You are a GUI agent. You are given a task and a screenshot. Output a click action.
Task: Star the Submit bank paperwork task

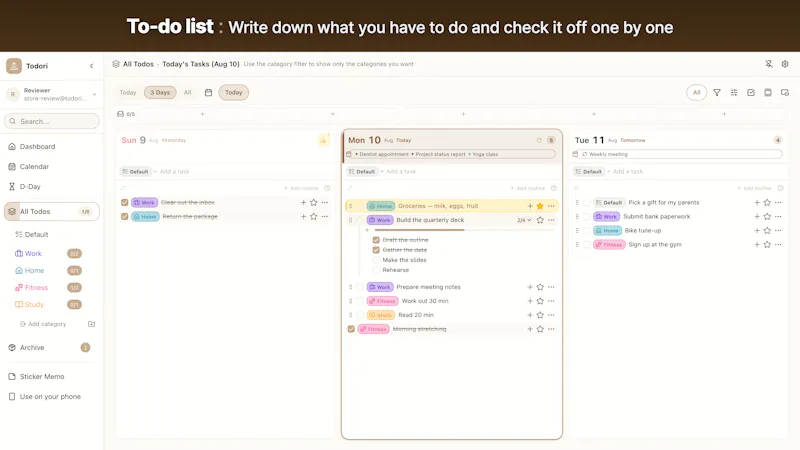767,216
